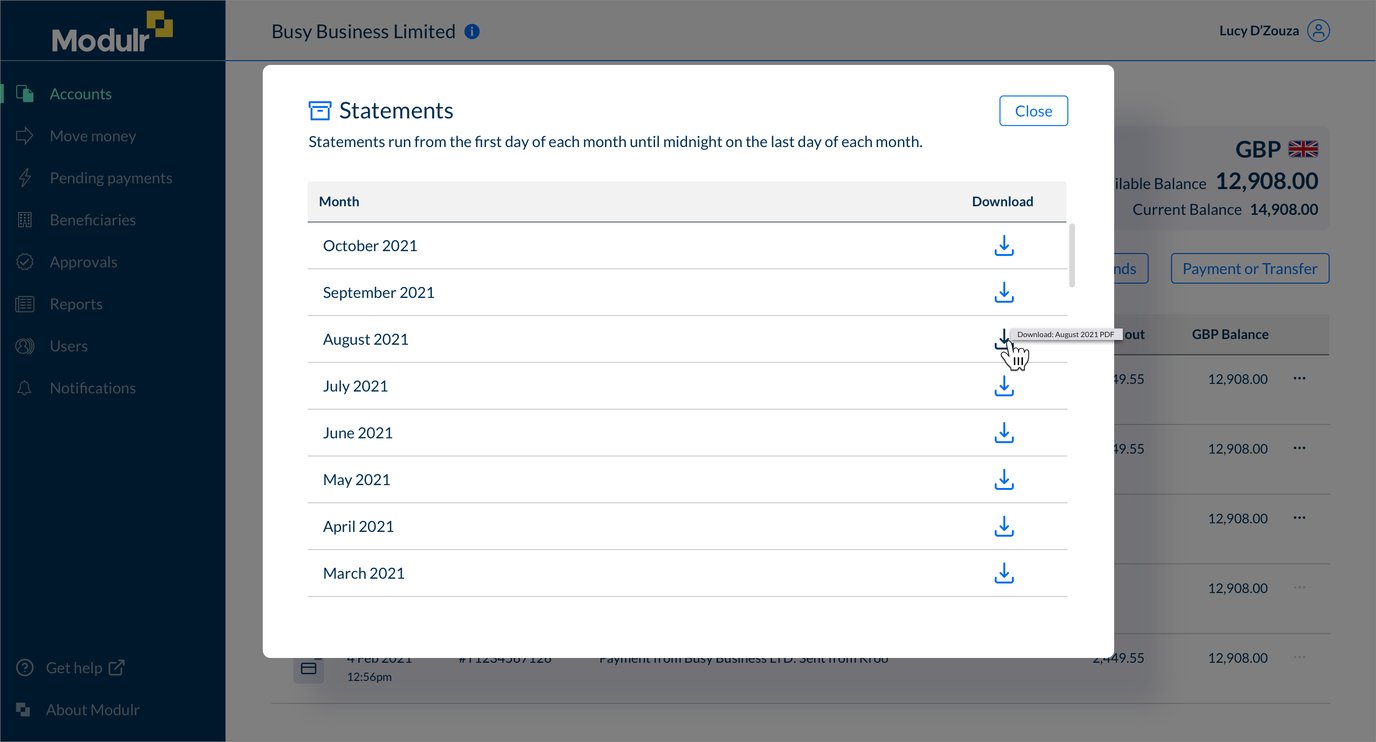Close the Statements dialog

coord(1033,111)
